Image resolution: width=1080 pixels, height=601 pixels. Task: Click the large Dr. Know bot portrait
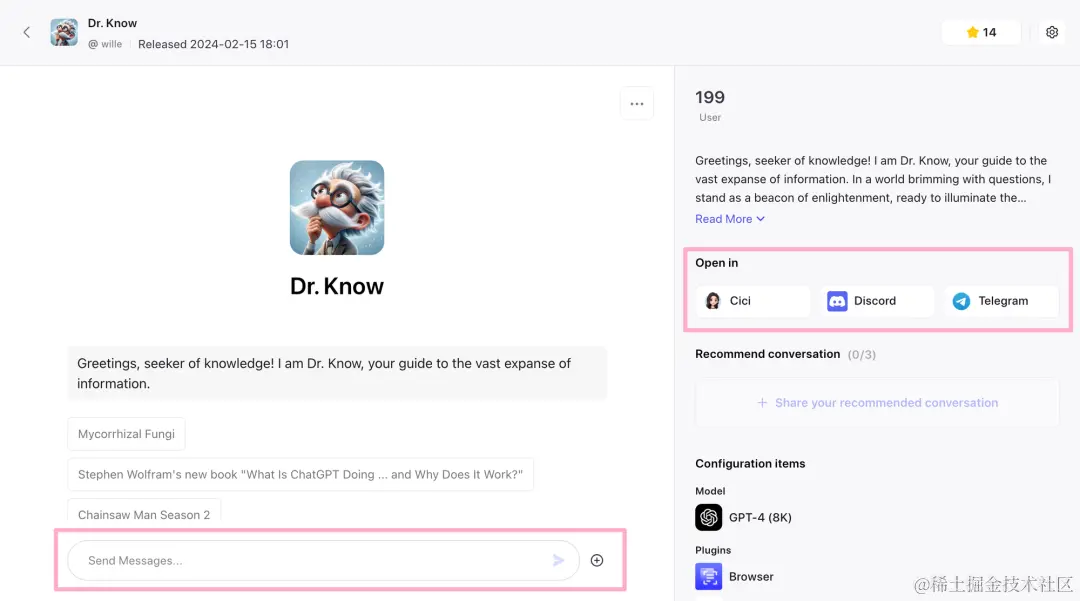[337, 208]
